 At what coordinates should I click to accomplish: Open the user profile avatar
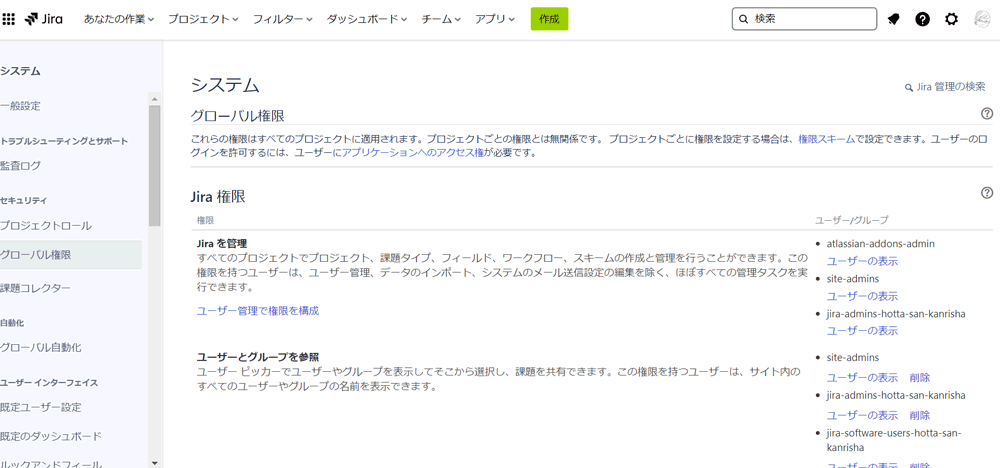click(982, 19)
